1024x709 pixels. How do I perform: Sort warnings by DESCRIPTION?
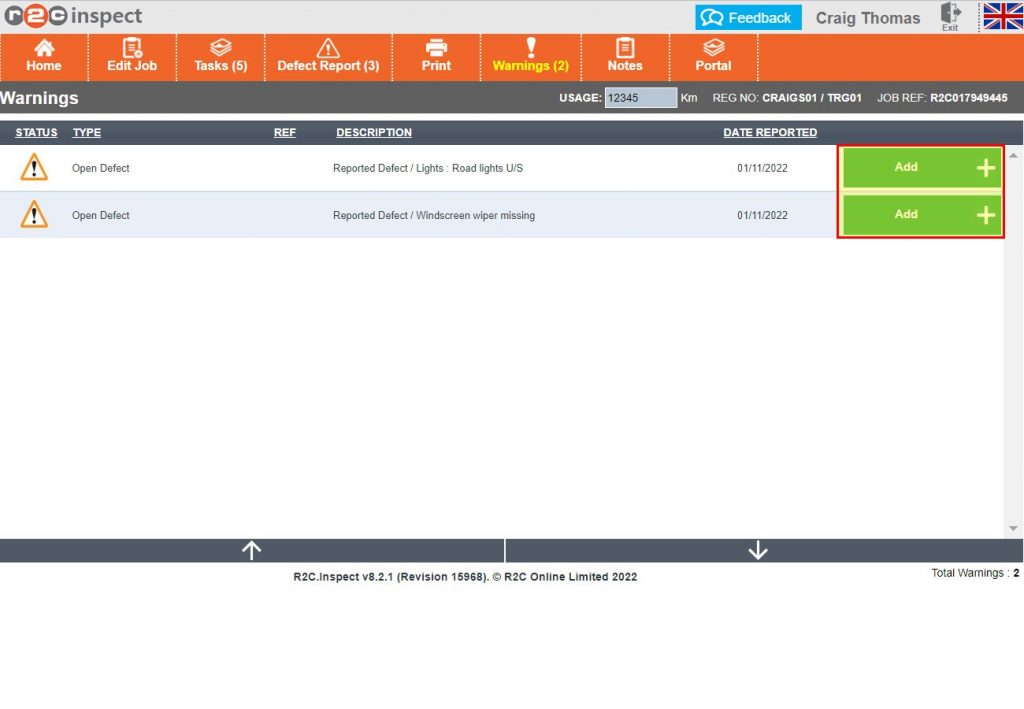tap(373, 132)
